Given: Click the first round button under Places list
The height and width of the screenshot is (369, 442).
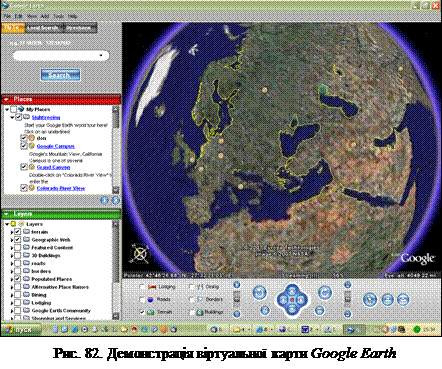Looking at the screenshot, I should [x=105, y=200].
